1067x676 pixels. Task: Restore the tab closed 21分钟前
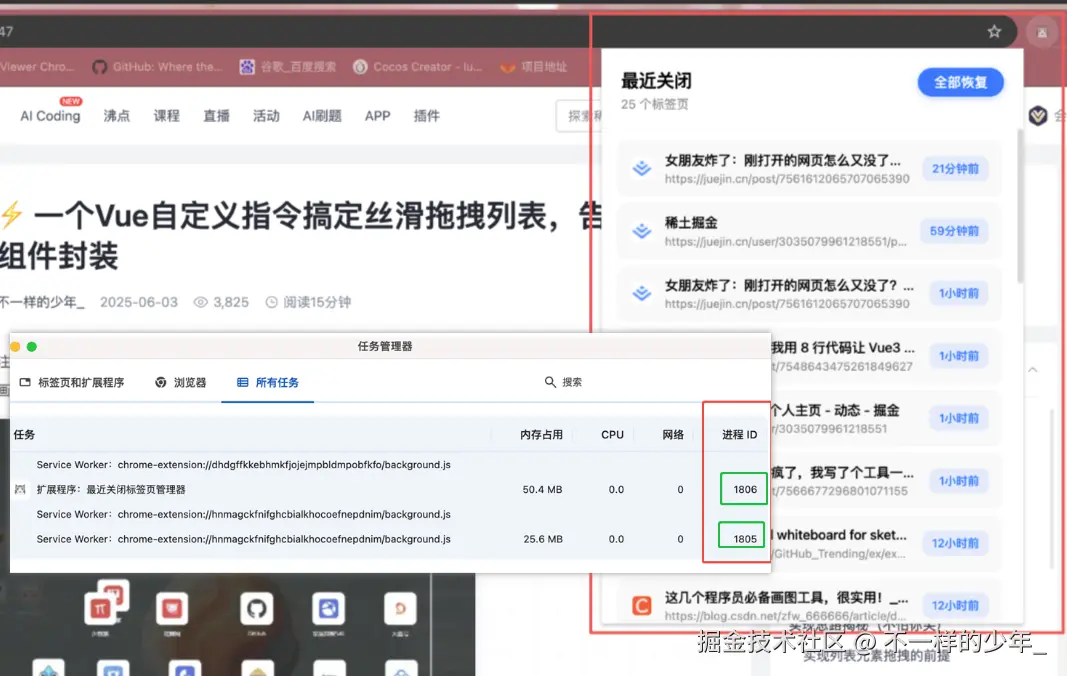(809, 169)
